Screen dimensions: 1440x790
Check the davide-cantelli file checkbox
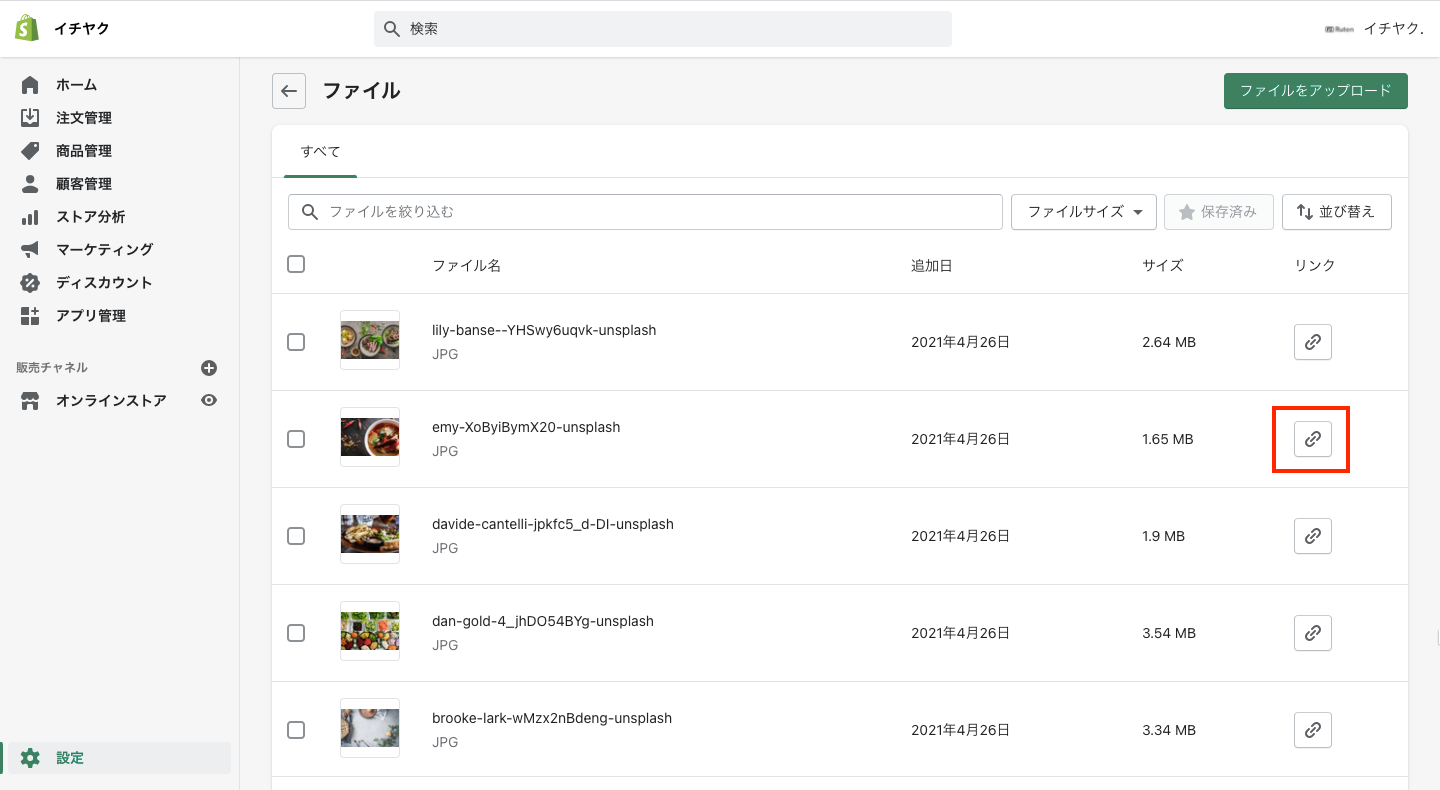pyautogui.click(x=296, y=536)
